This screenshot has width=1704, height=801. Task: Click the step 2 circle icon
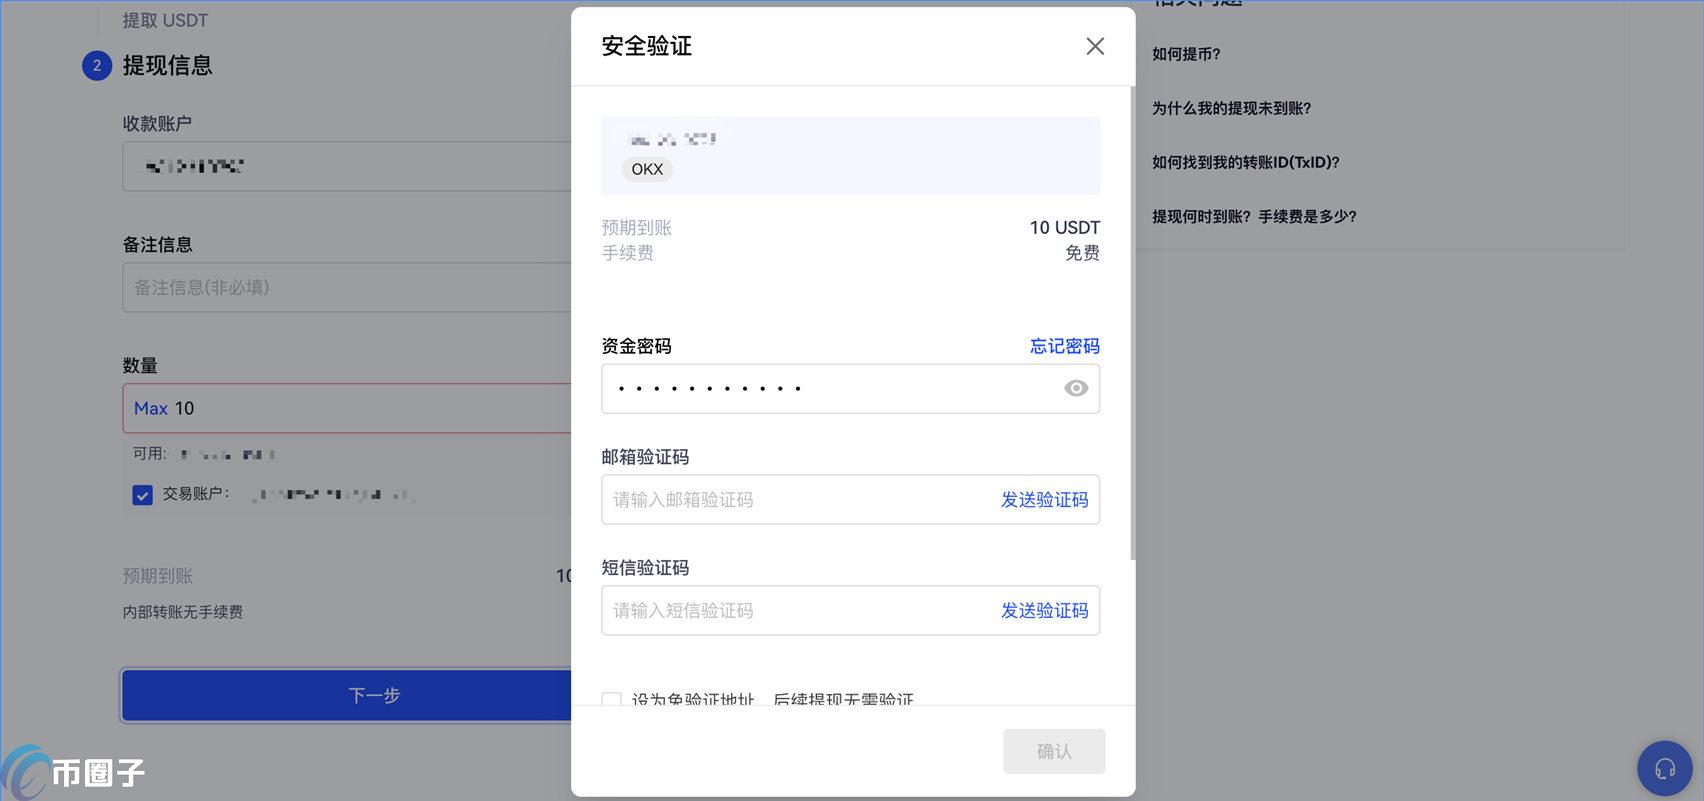97,66
